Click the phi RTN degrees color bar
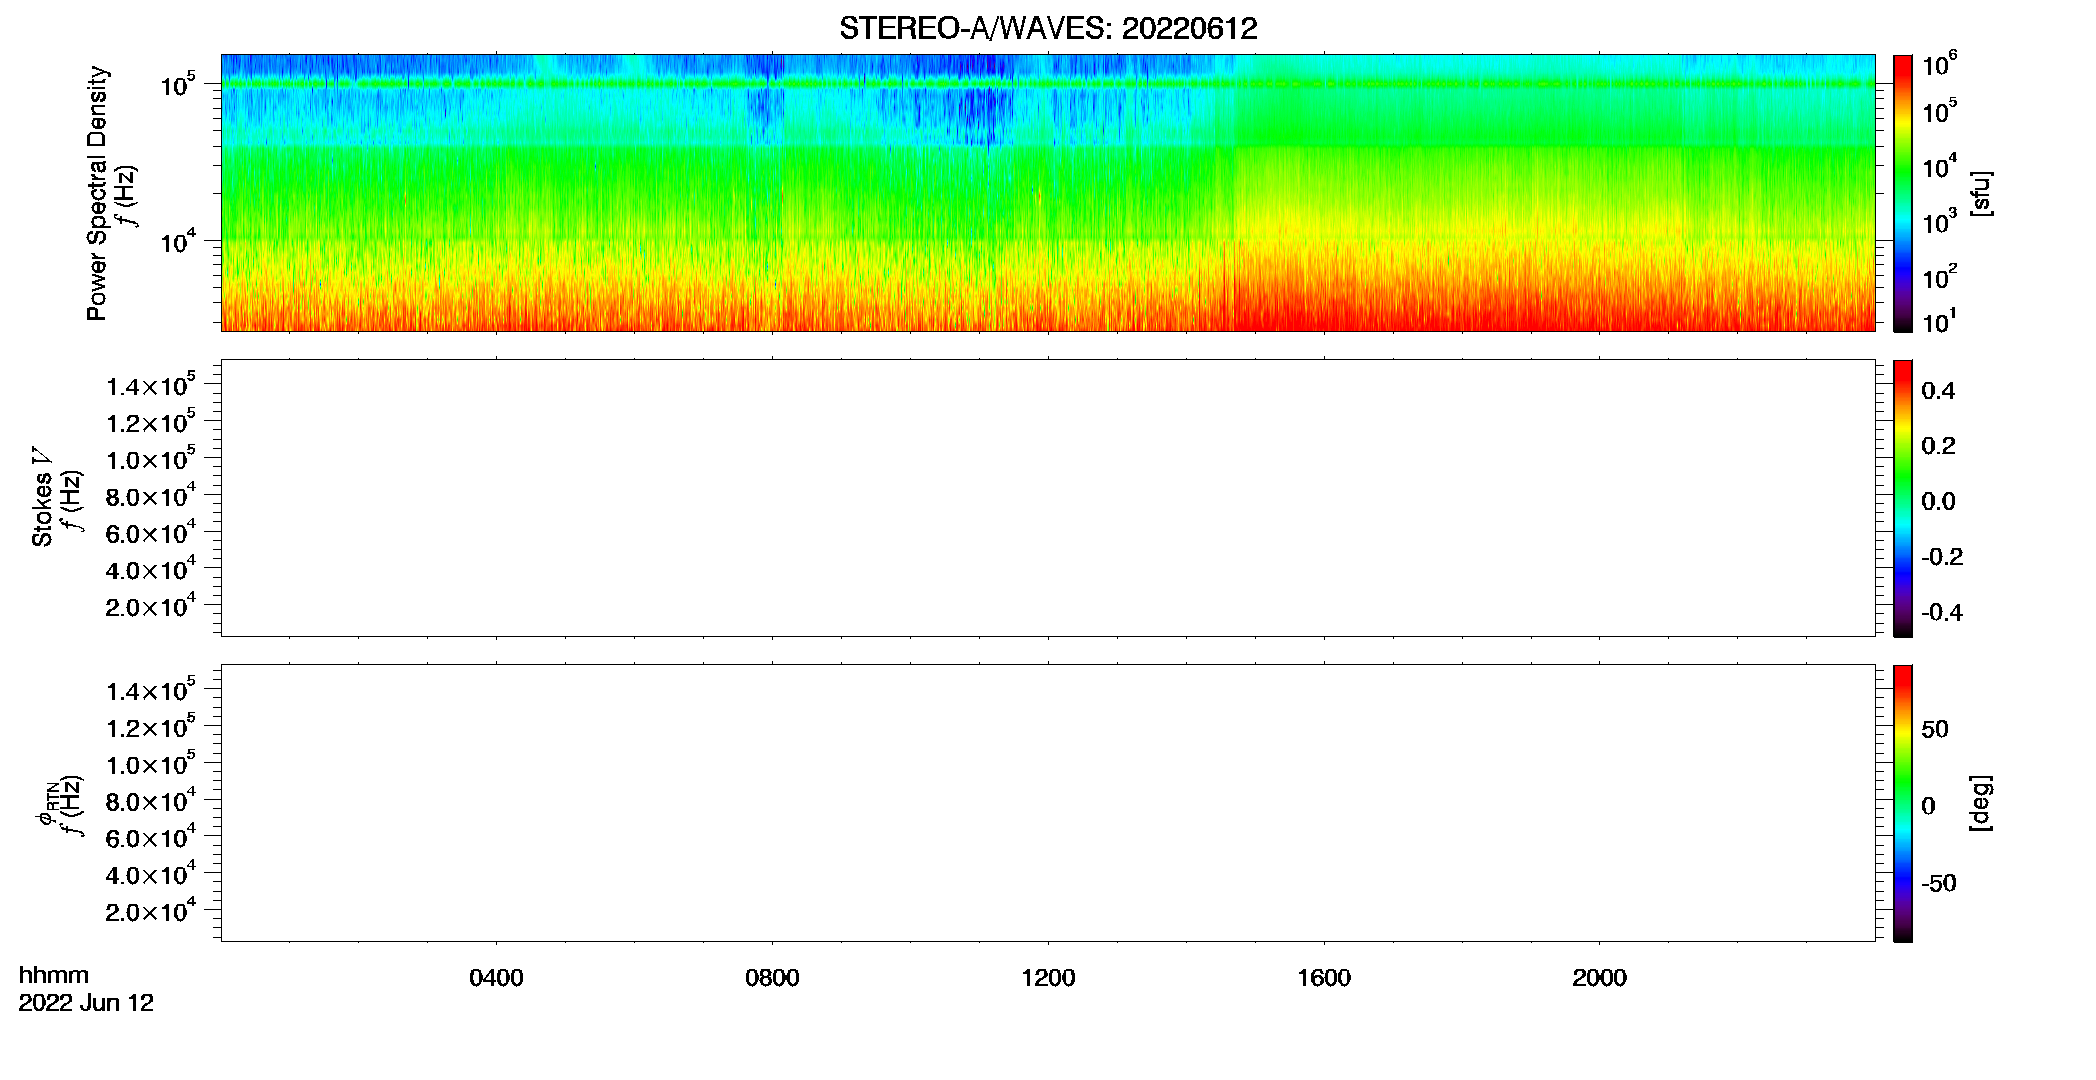 click(x=1903, y=803)
